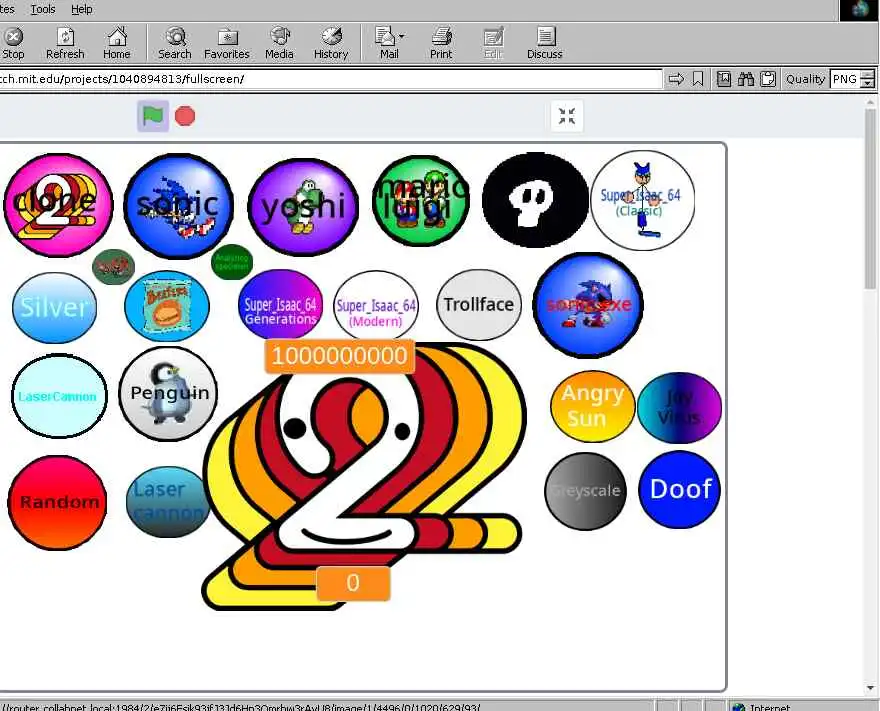Click the scrollbar down arrow

pos(870,688)
